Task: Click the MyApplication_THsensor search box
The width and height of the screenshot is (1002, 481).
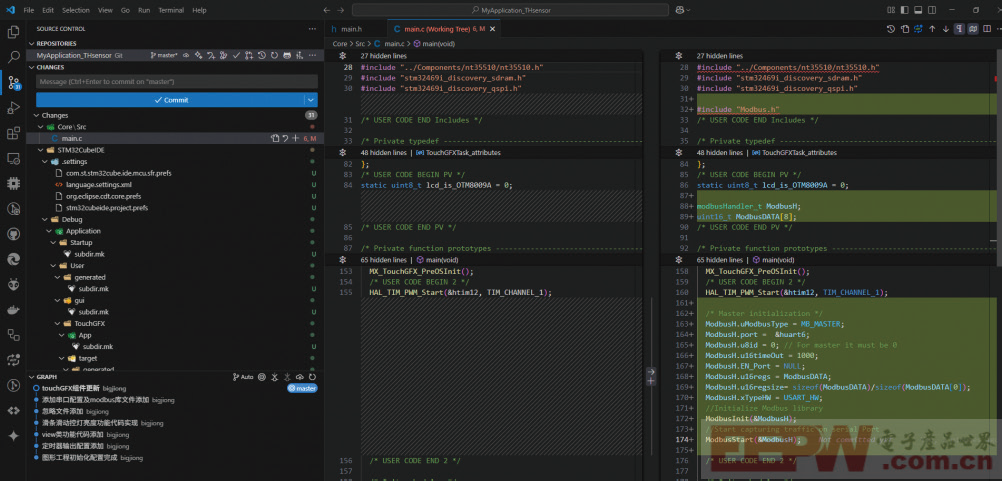Action: coord(511,10)
